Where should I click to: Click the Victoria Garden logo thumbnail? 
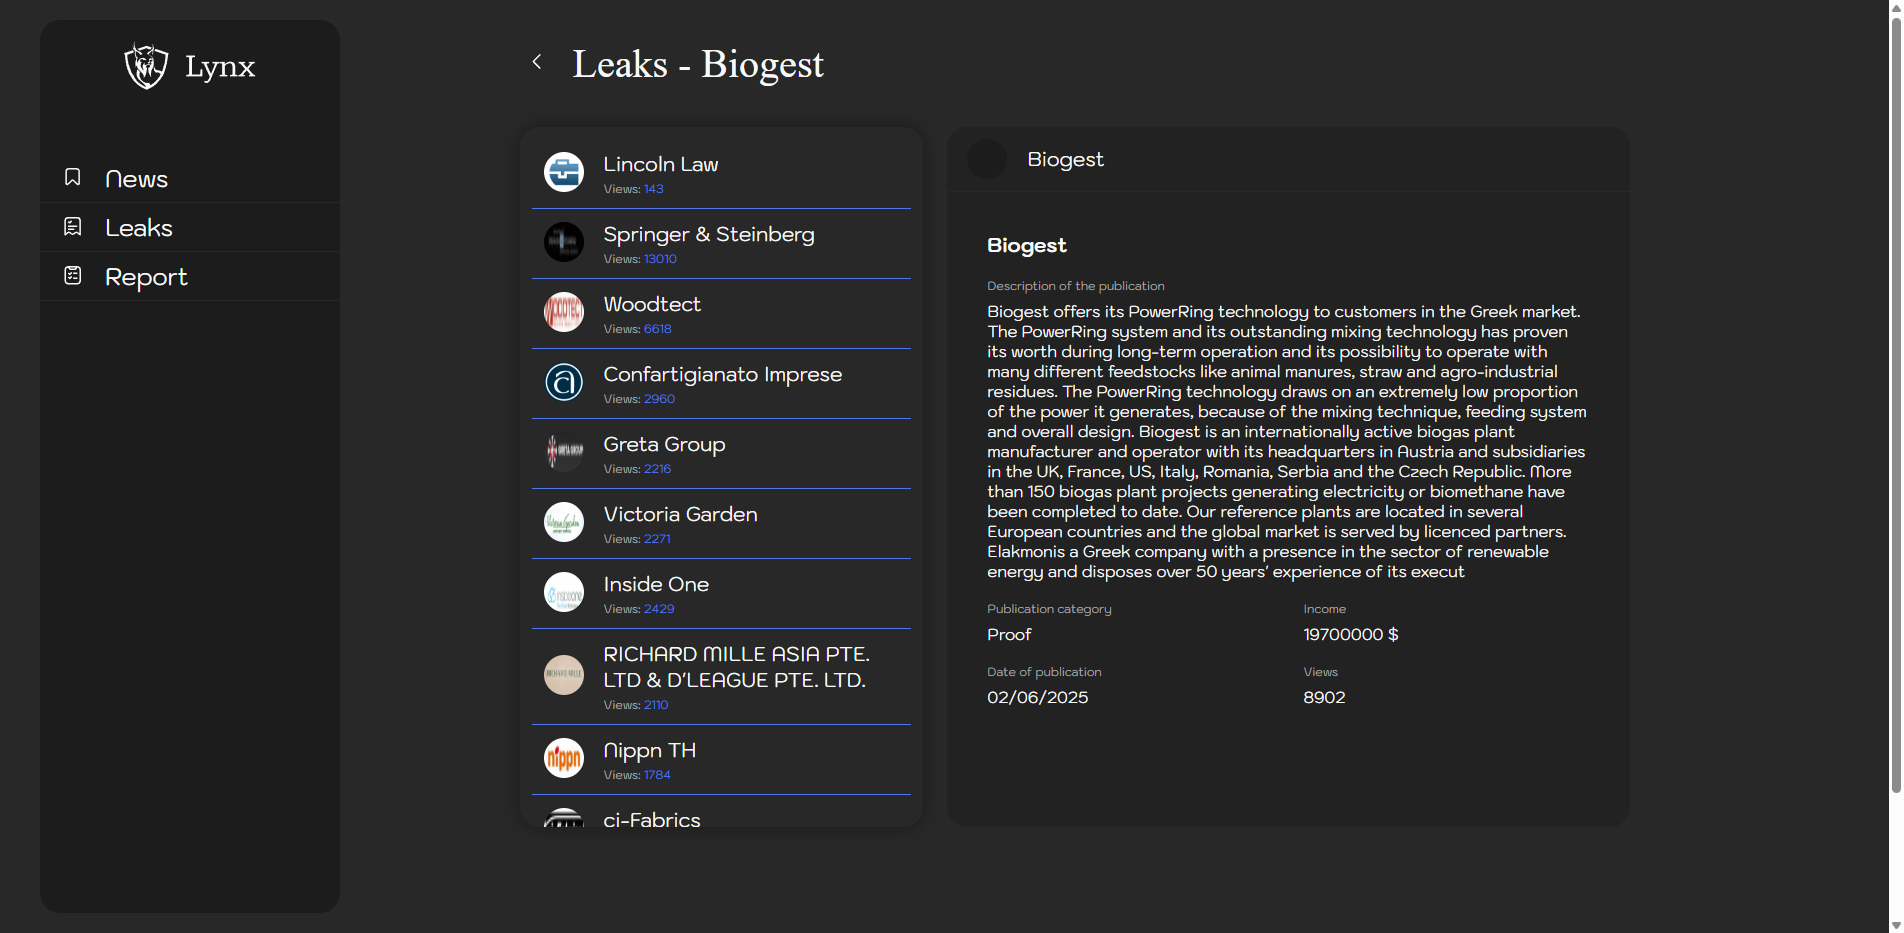tap(564, 522)
